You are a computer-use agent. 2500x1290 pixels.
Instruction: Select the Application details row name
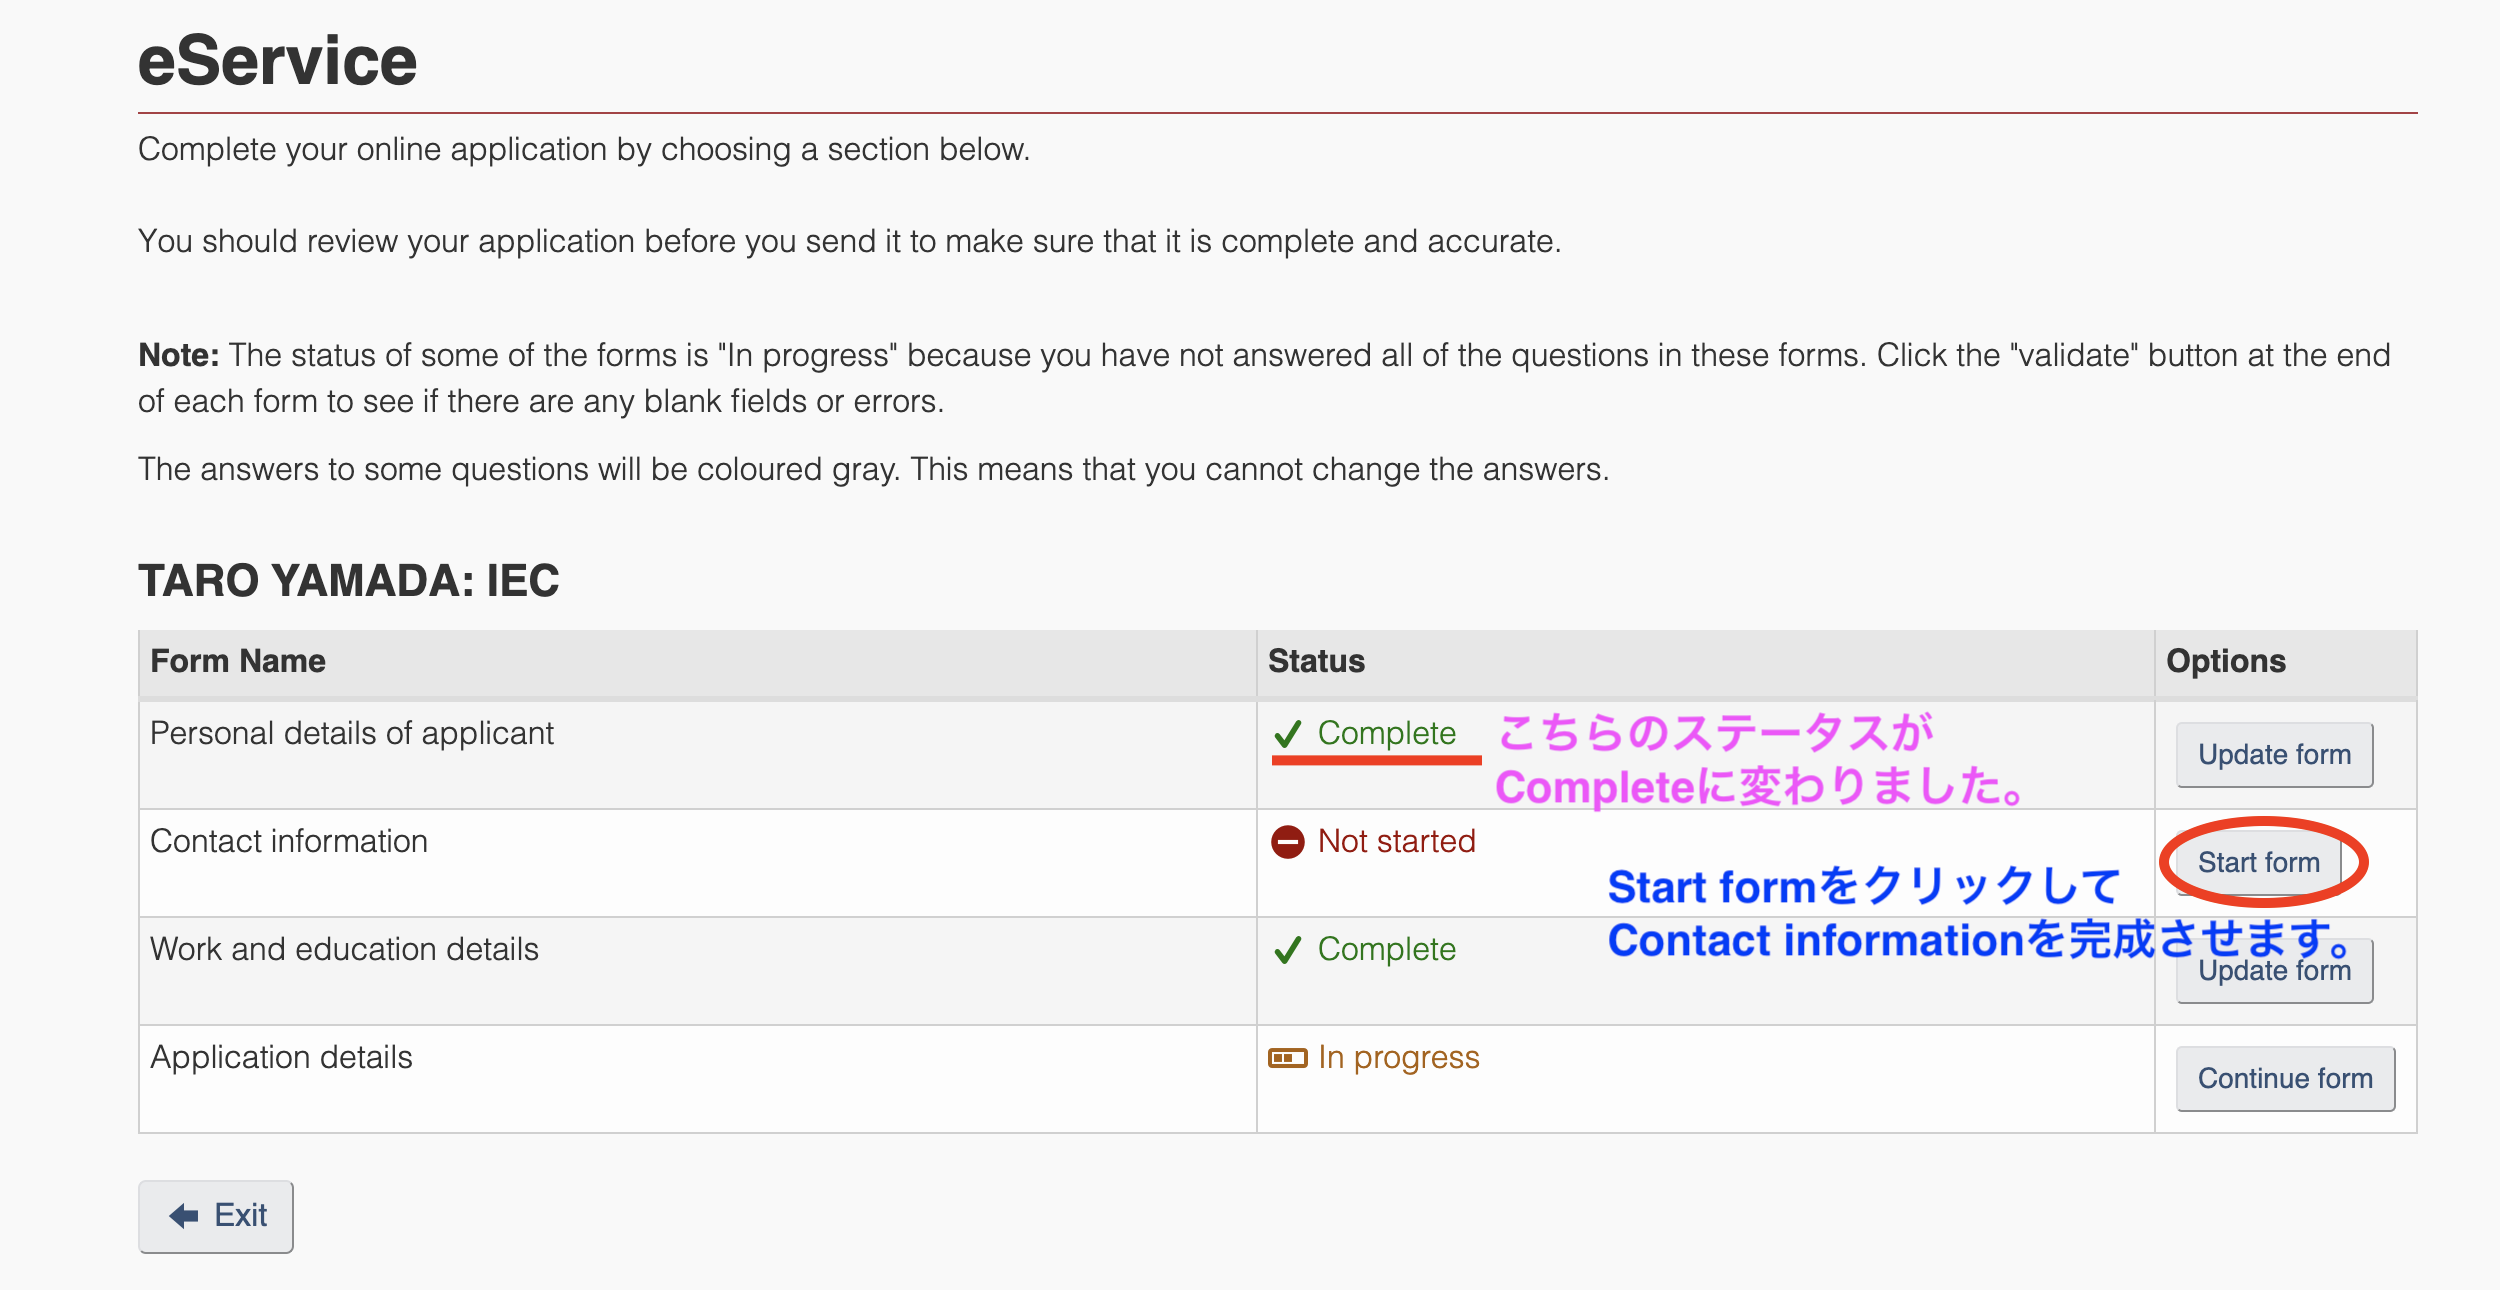coord(281,1058)
